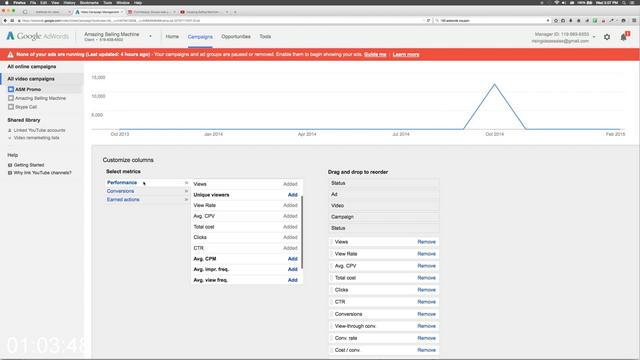Screen dimensions: 640x360
Task: Select the Campaign locked column row
Action: pyautogui.click(x=384, y=217)
